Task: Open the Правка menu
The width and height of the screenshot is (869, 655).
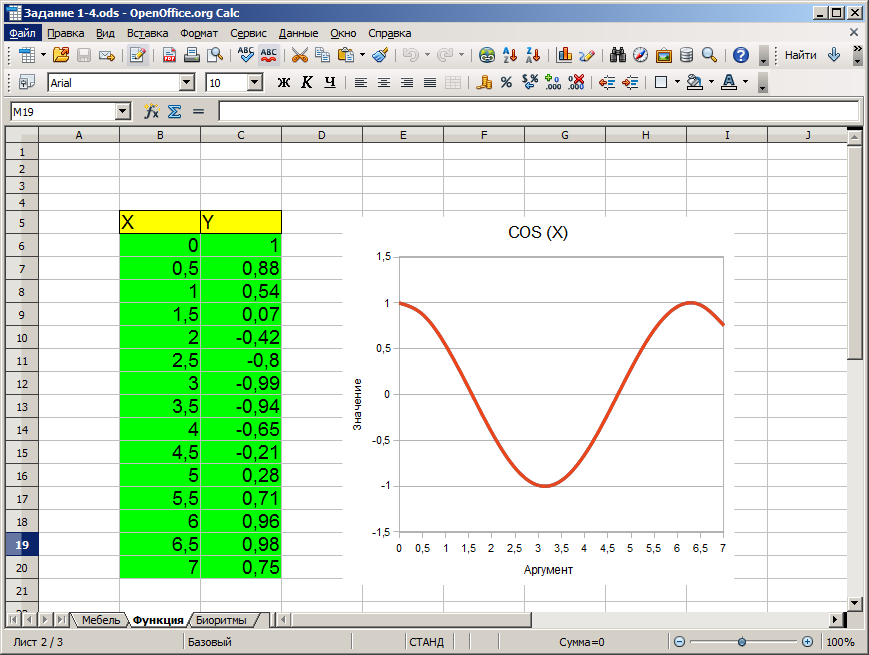Action: click(65, 33)
